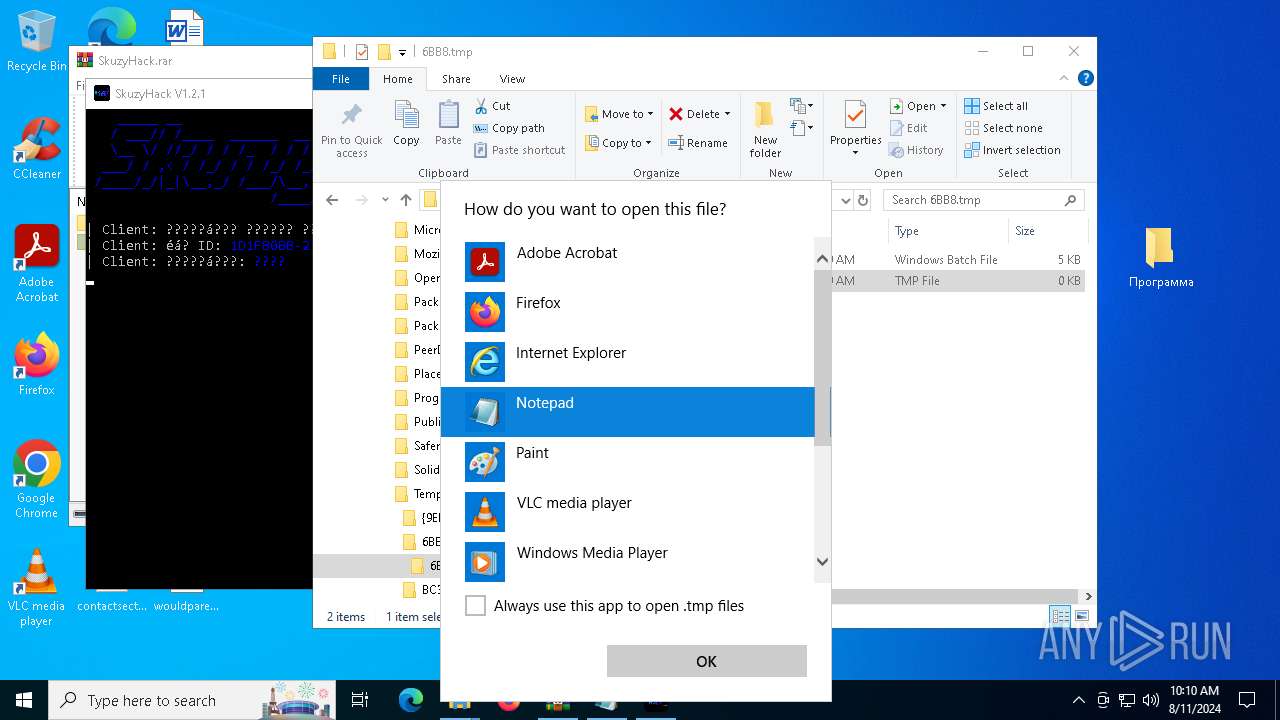The height and width of the screenshot is (720, 1280).
Task: Switch to the Home ribbon tab
Action: click(x=397, y=79)
